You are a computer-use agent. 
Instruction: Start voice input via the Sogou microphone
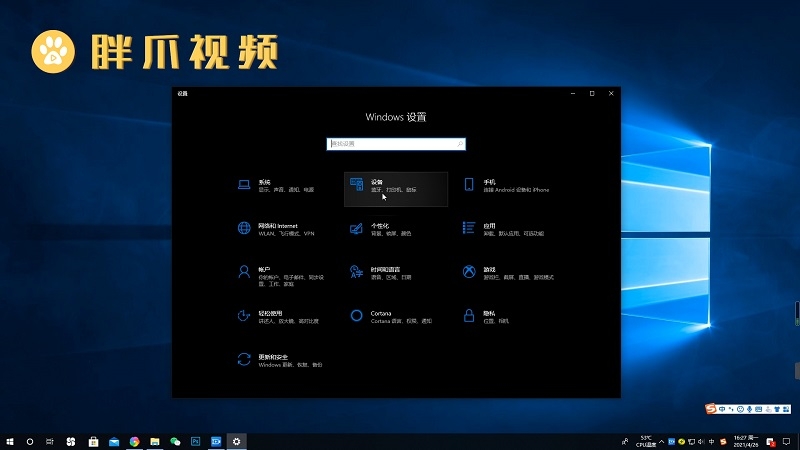pos(749,409)
